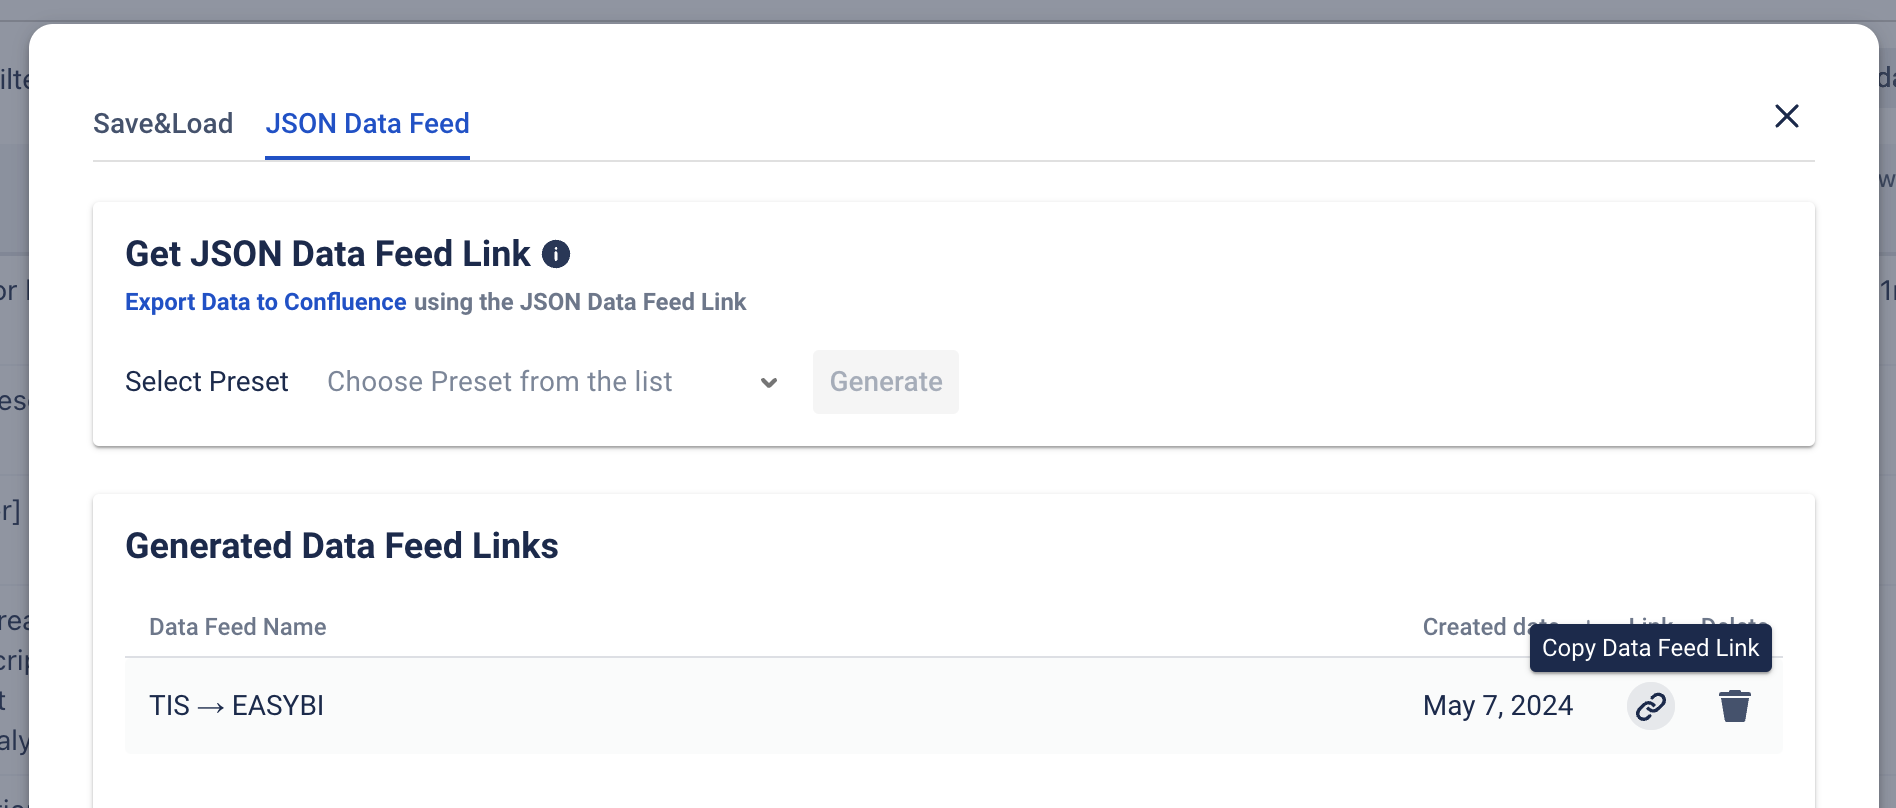Sort by the Data Feed Name column header
Image resolution: width=1896 pixels, height=808 pixels.
pos(237,627)
